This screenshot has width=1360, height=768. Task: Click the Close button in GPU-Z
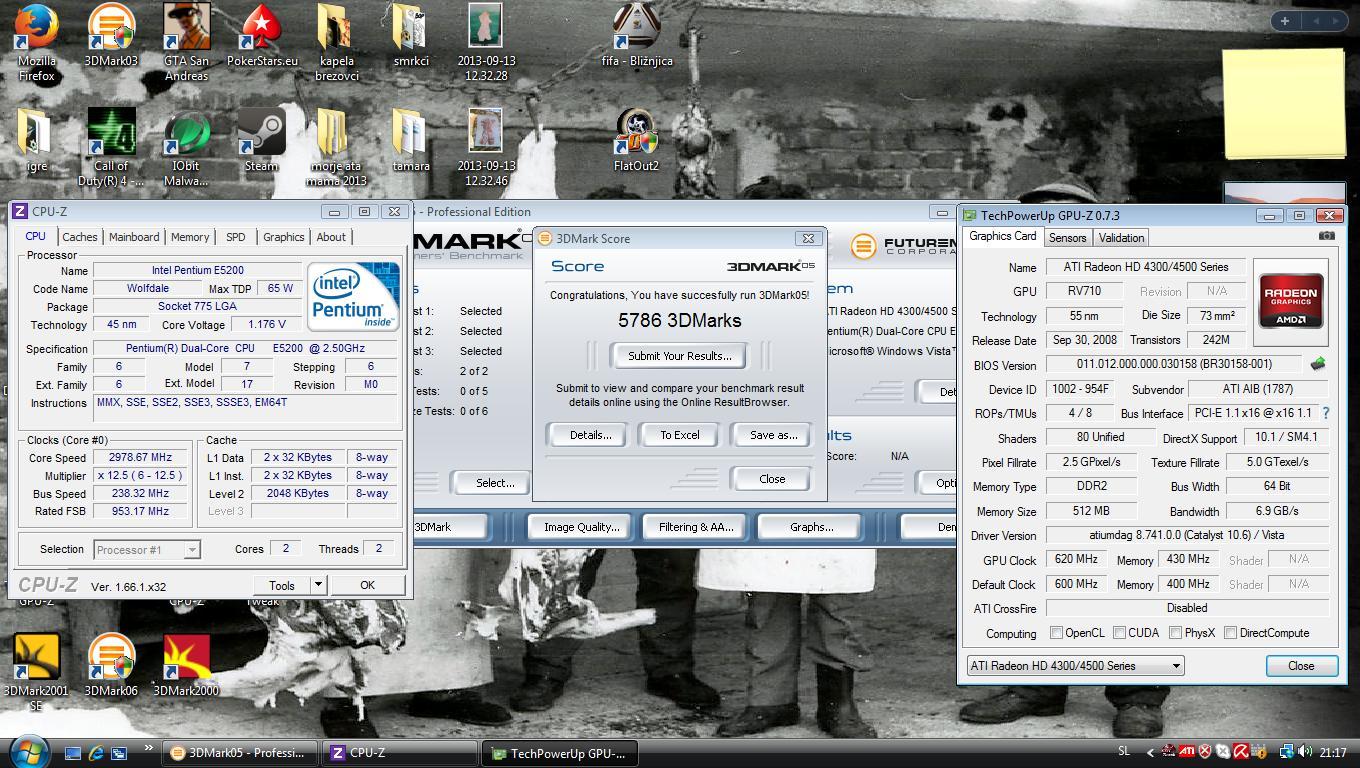point(1301,666)
